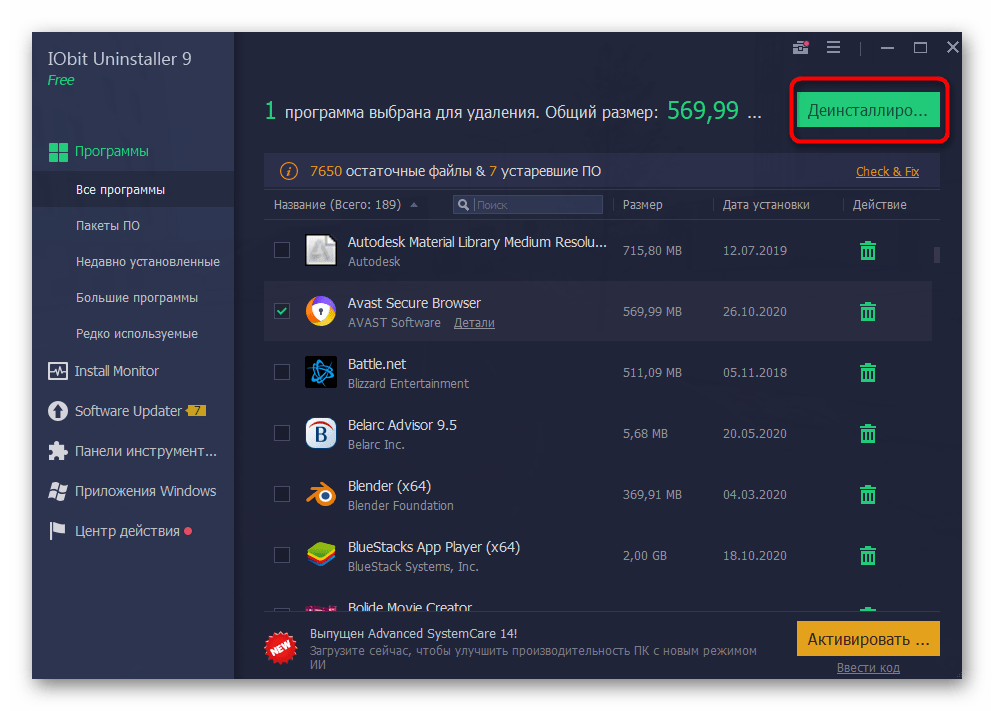Open Панели инструментов section
The height and width of the screenshot is (711, 994).
pos(133,451)
